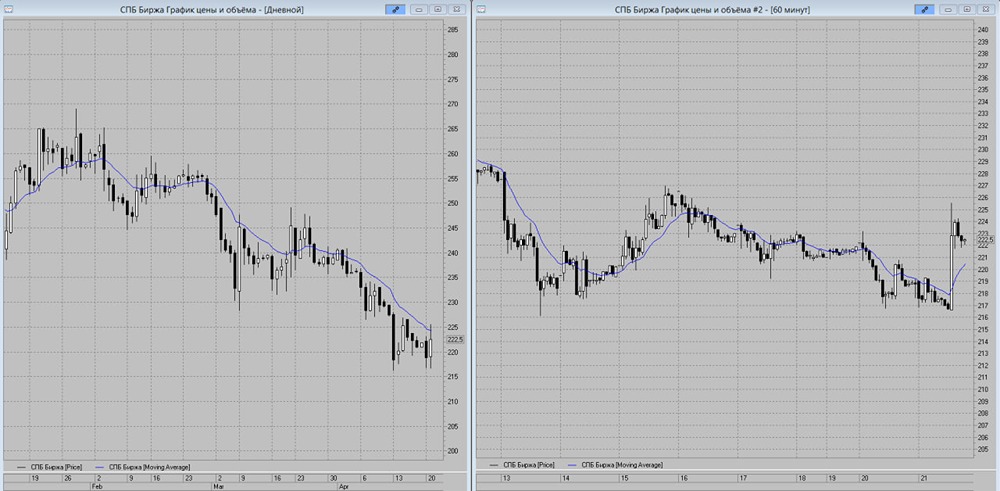Click the '19' date label on the daily time axis

35,478
